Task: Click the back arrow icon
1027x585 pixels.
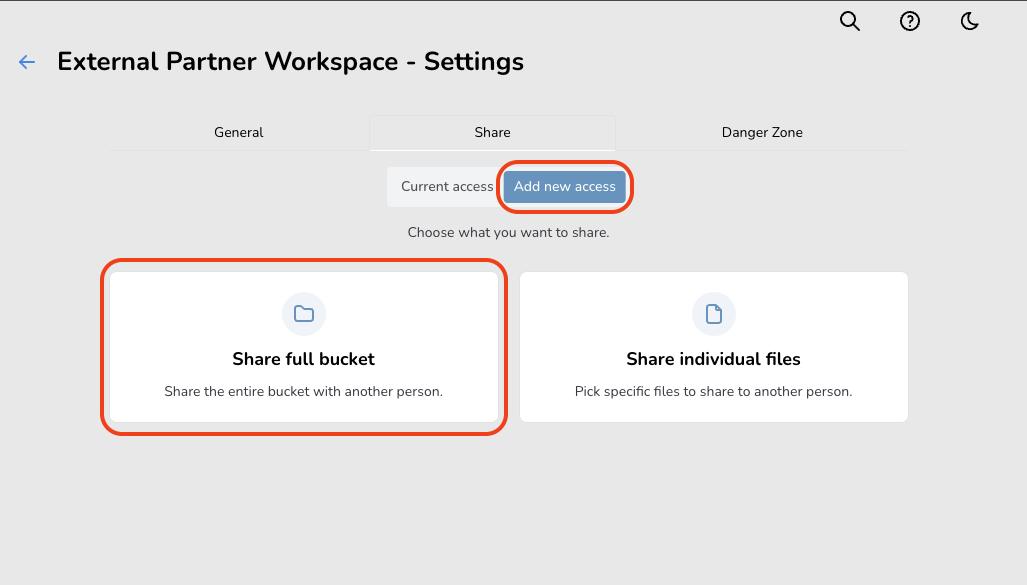Action: coord(27,62)
